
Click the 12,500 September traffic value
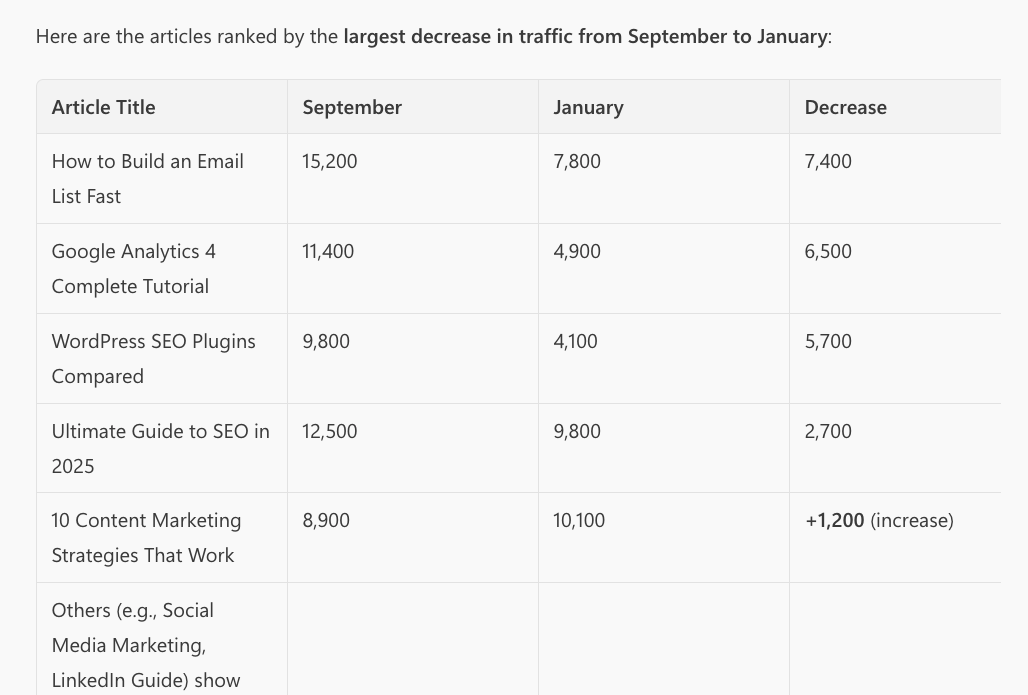pyautogui.click(x=330, y=432)
